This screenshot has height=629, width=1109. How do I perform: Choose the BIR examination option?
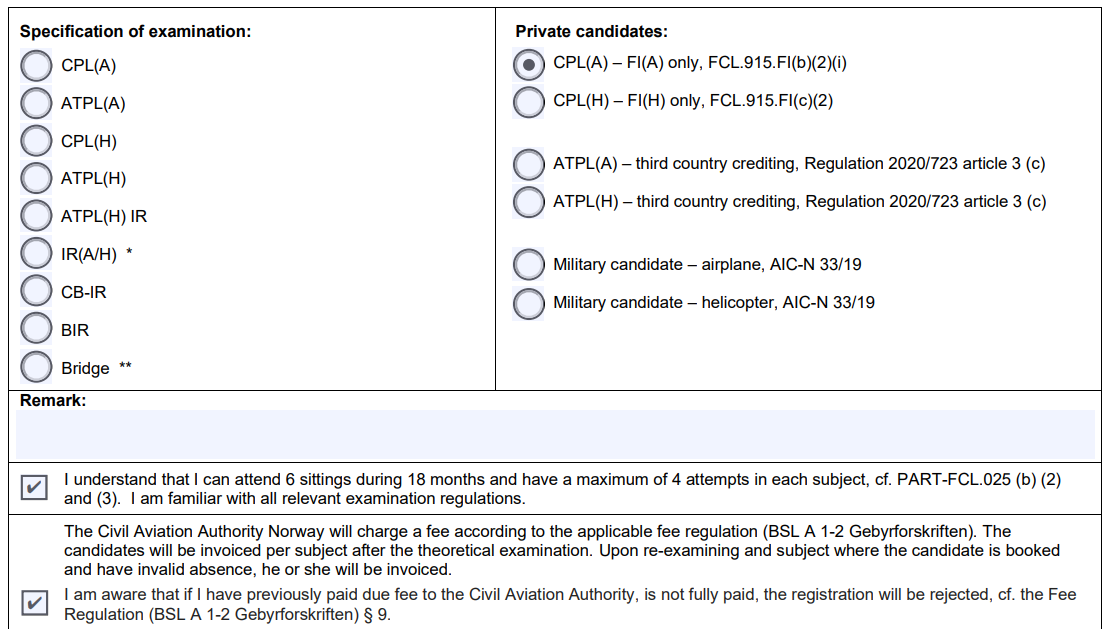pos(36,329)
